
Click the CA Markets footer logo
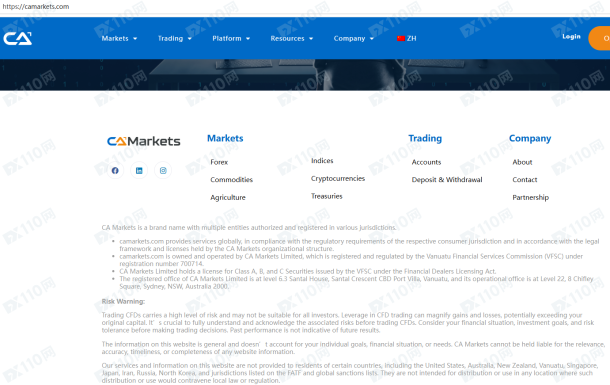coord(144,141)
